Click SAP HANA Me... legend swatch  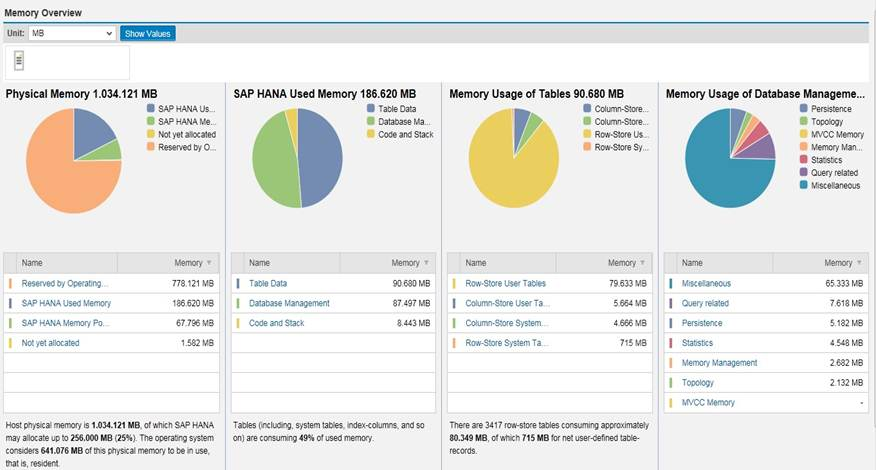[150, 121]
